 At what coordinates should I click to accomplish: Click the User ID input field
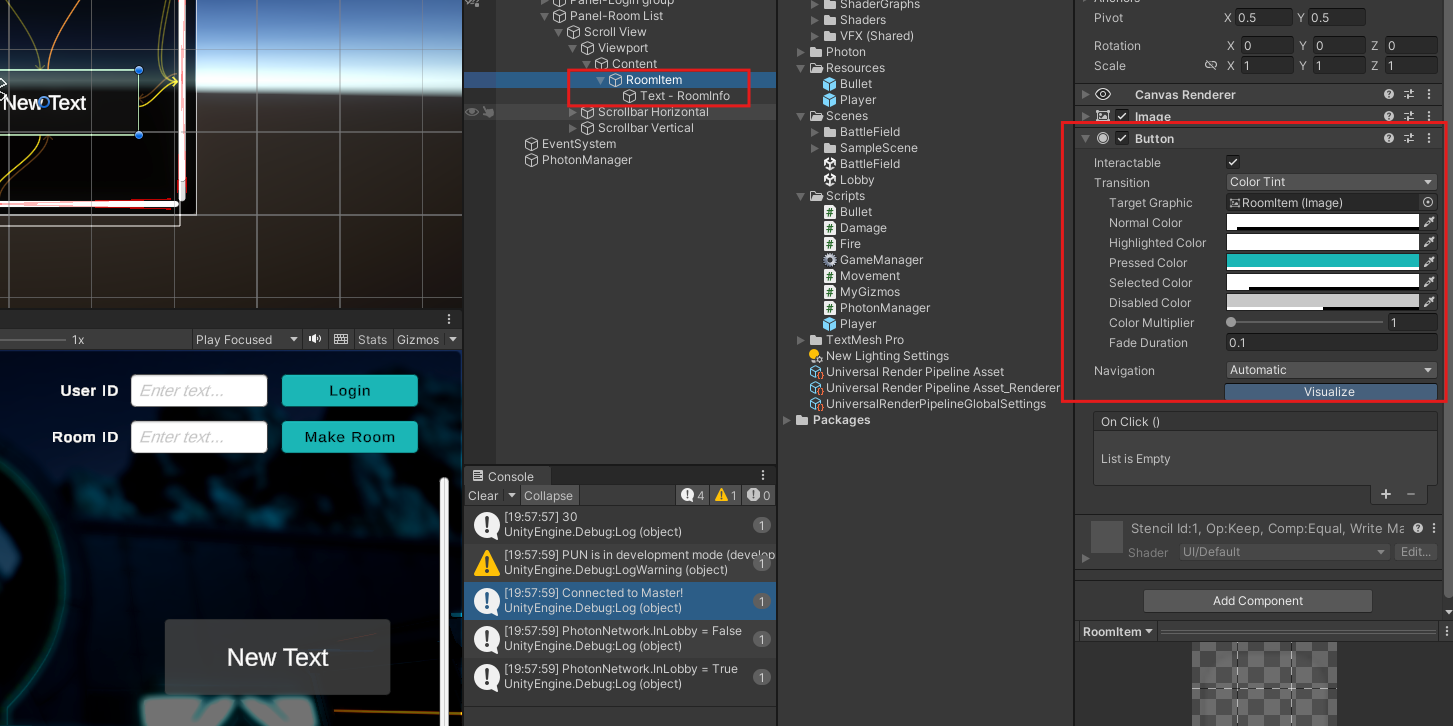click(199, 390)
